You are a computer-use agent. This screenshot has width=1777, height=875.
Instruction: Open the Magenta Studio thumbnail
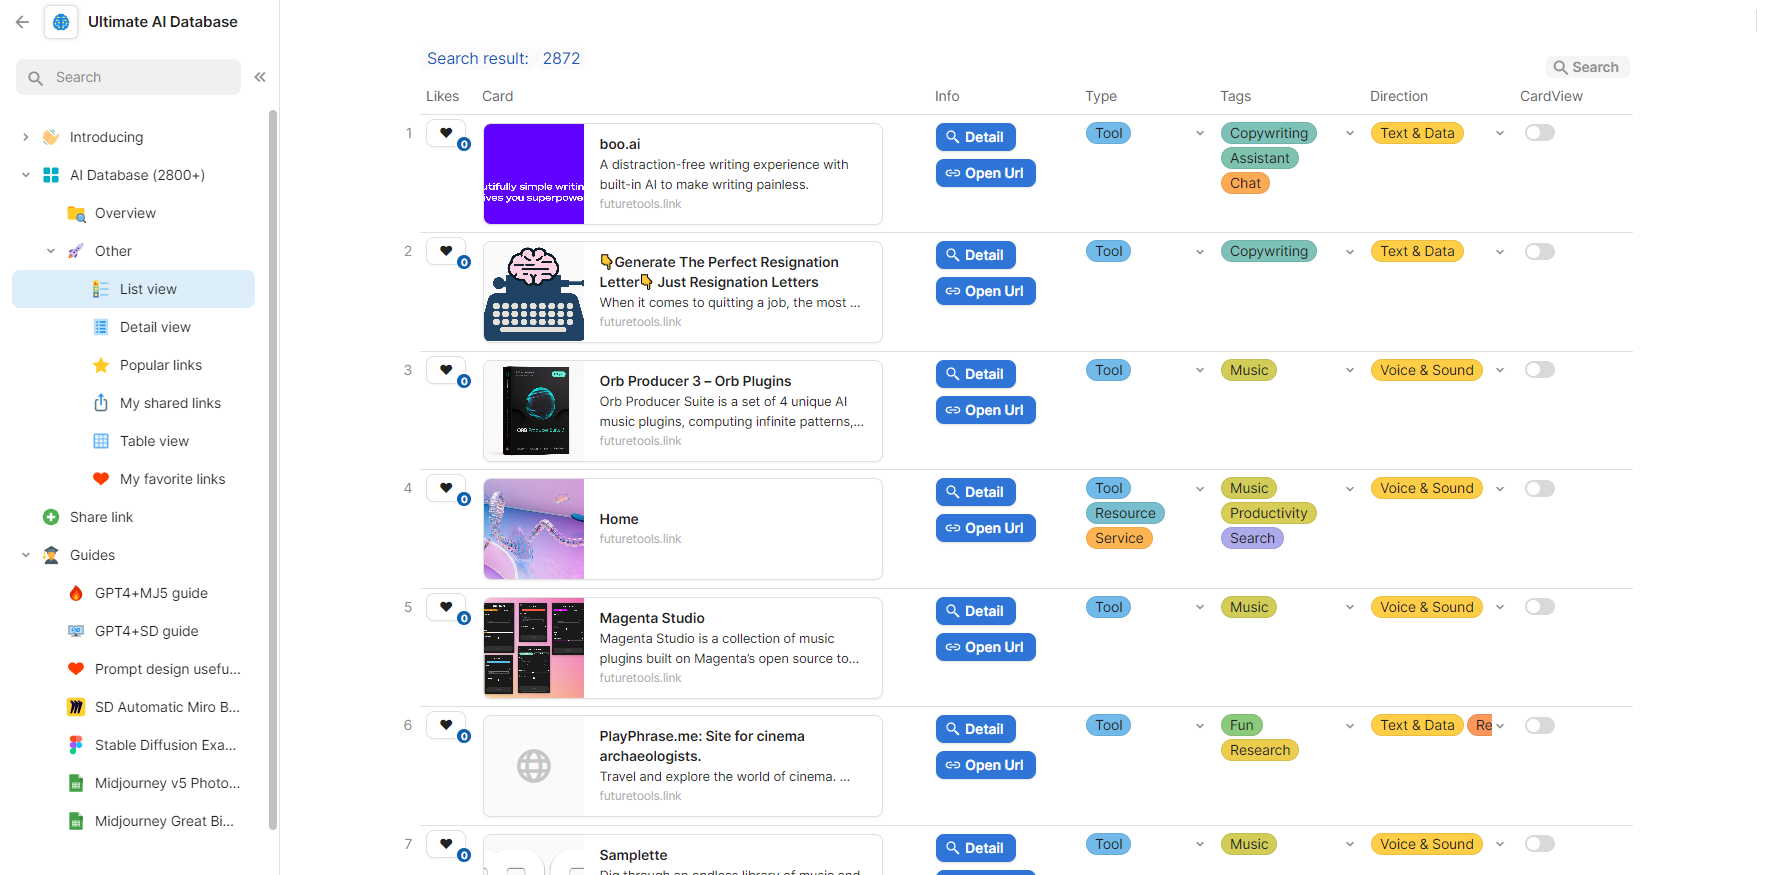(x=534, y=648)
